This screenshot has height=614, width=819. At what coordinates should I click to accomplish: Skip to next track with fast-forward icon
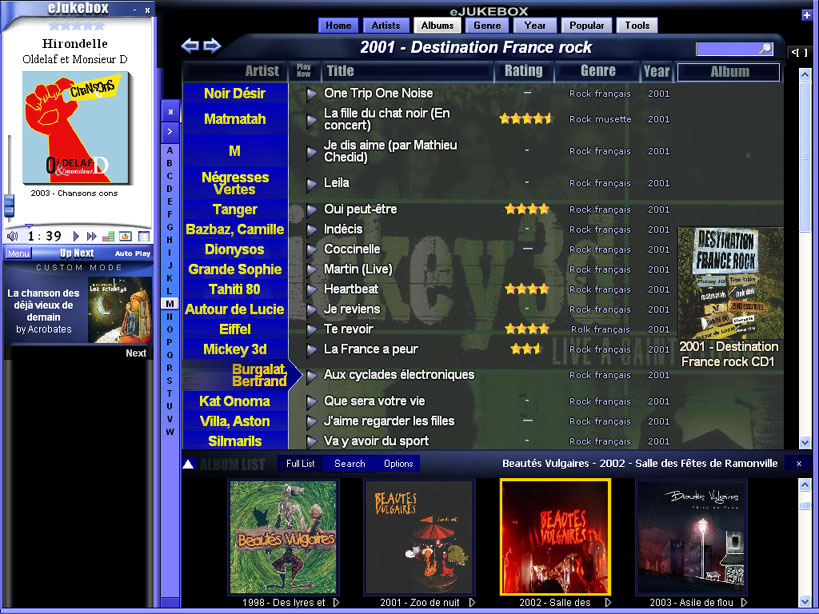click(92, 236)
